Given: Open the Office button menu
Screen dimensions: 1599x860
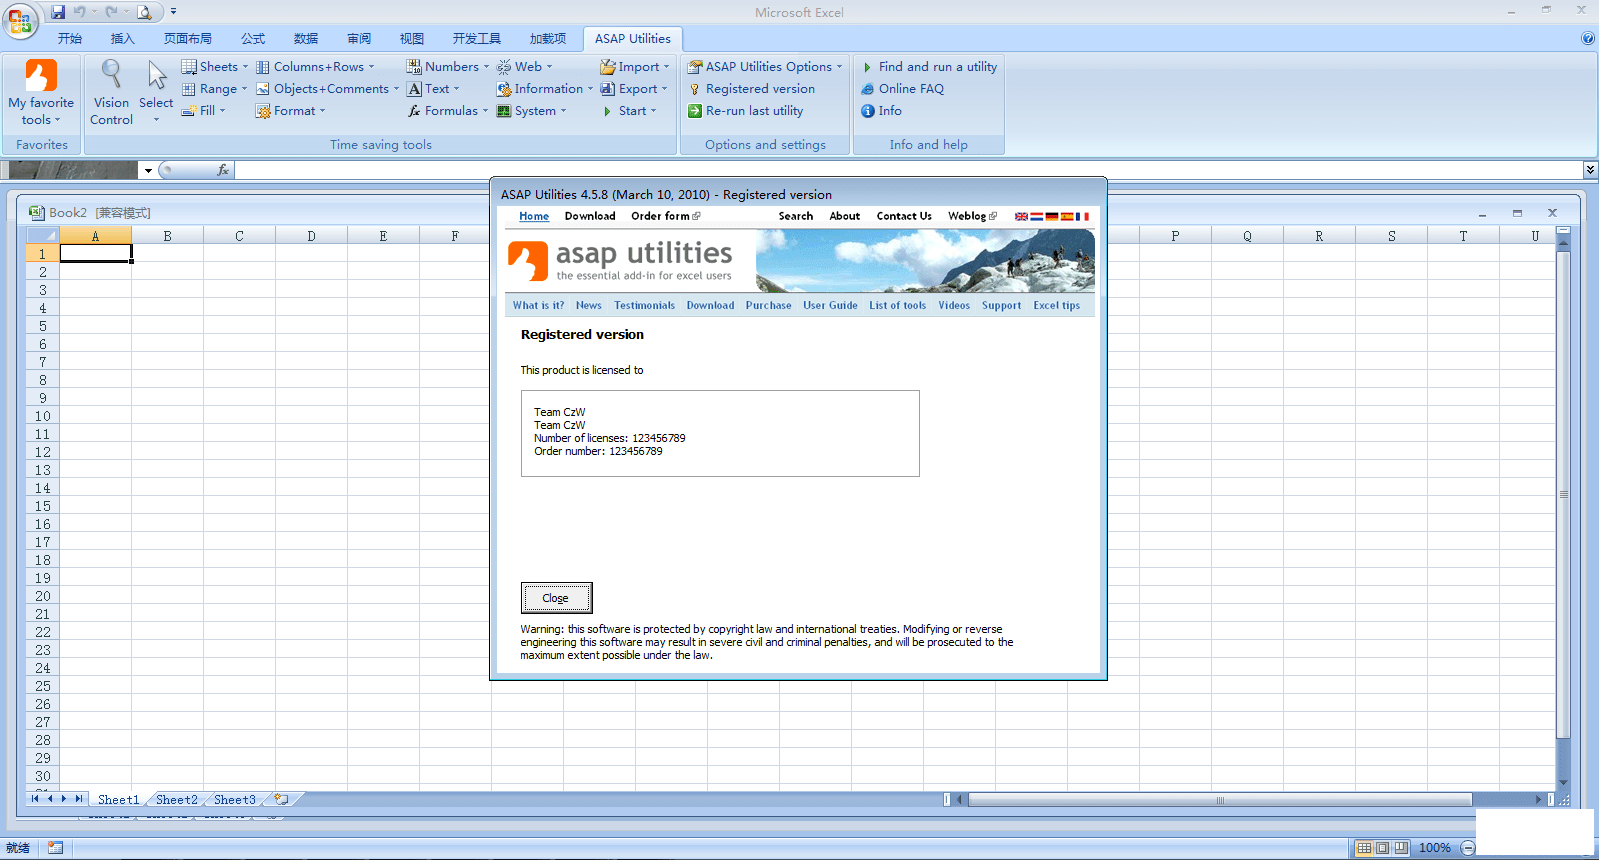Looking at the screenshot, I should [x=20, y=21].
